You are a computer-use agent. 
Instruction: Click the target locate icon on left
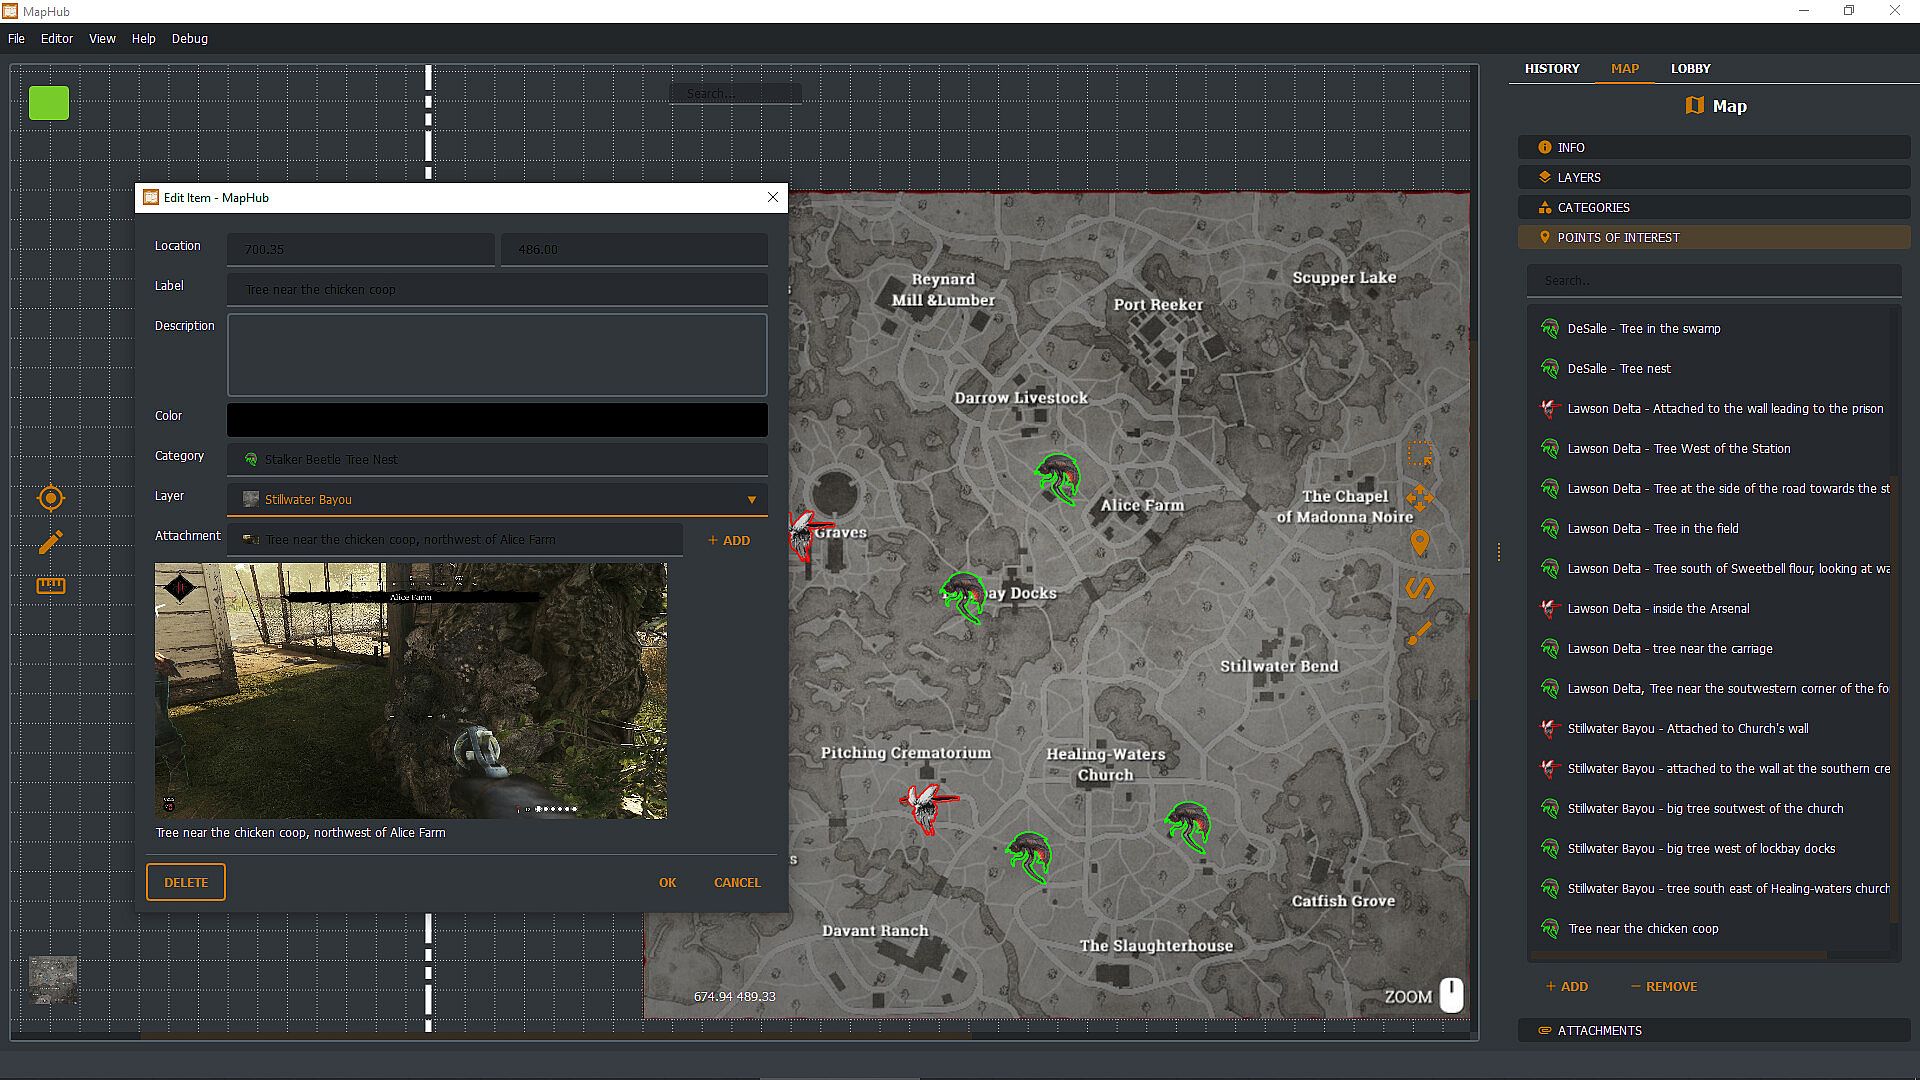(x=51, y=498)
